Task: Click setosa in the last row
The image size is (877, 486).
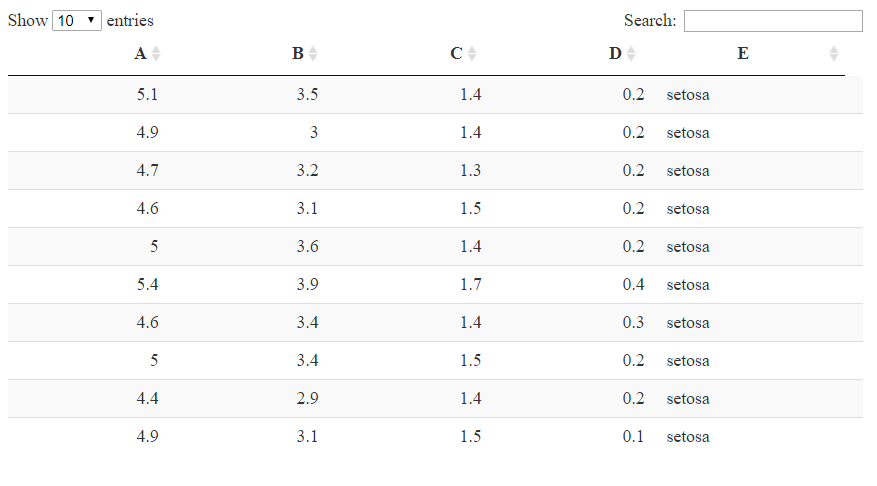Action: click(688, 437)
